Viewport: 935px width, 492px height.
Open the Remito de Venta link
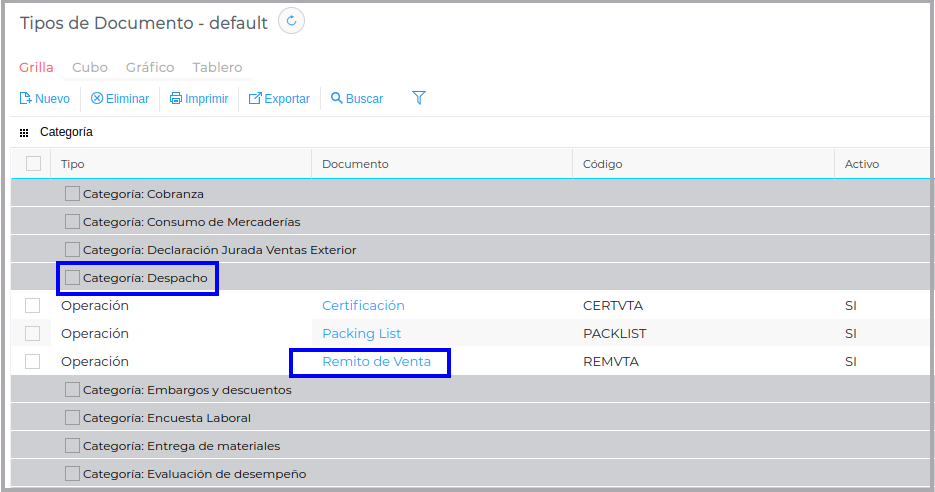click(x=376, y=362)
